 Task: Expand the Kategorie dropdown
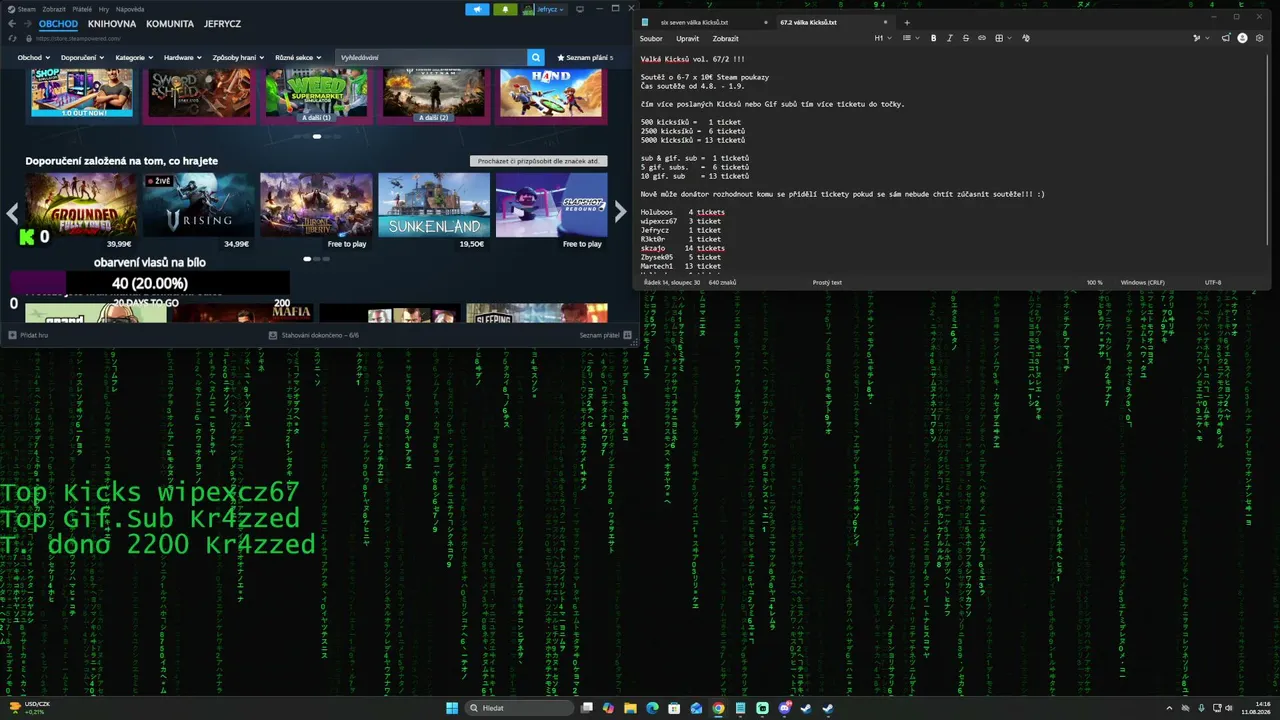(134, 58)
